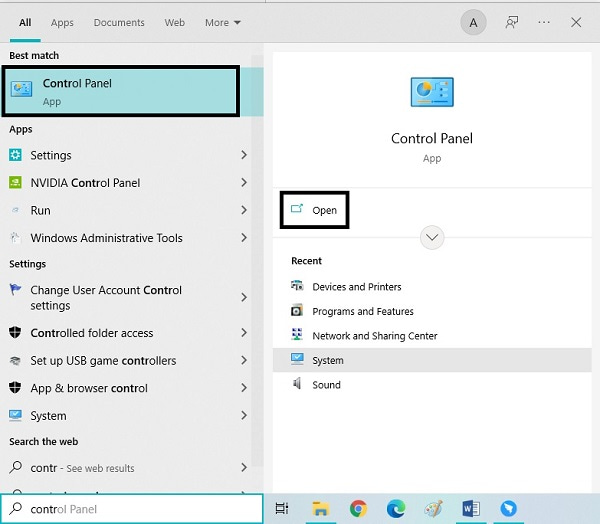Screen dimensions: 600x524
Task: Open the blue bird app on taskbar
Action: (509, 509)
